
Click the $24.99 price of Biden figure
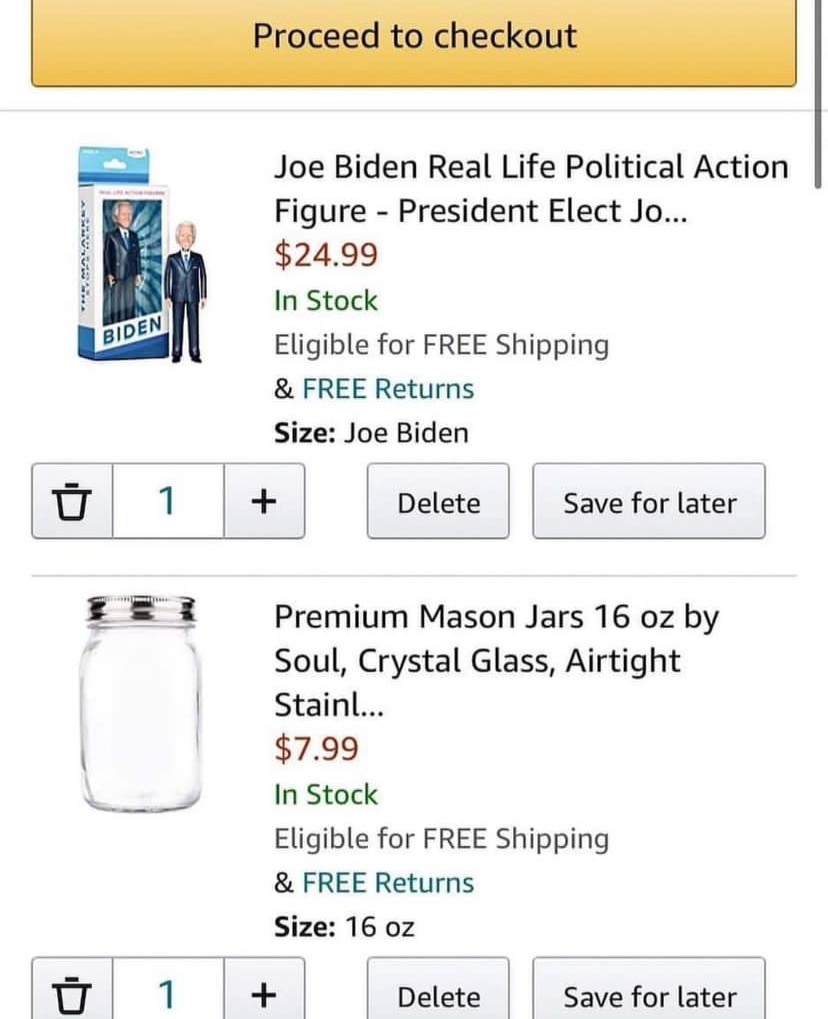point(326,254)
